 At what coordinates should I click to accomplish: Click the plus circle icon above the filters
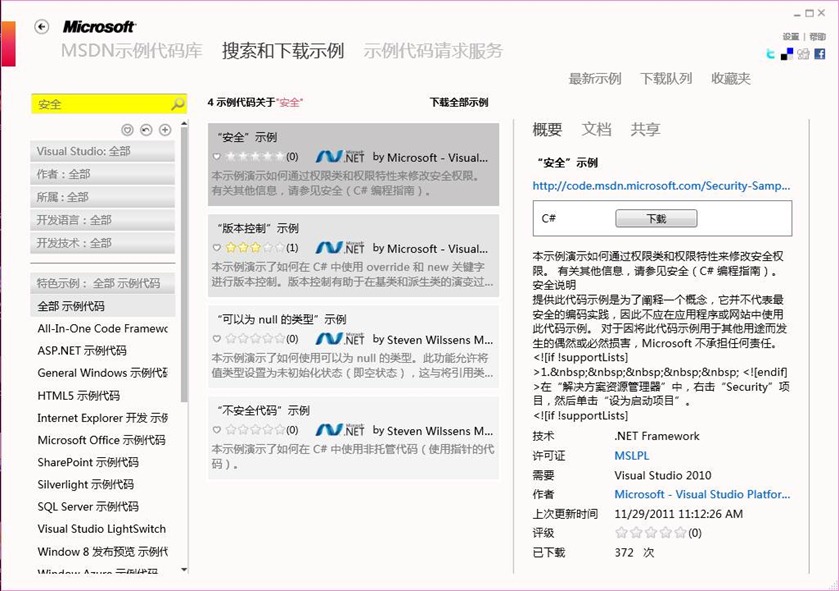pos(165,130)
